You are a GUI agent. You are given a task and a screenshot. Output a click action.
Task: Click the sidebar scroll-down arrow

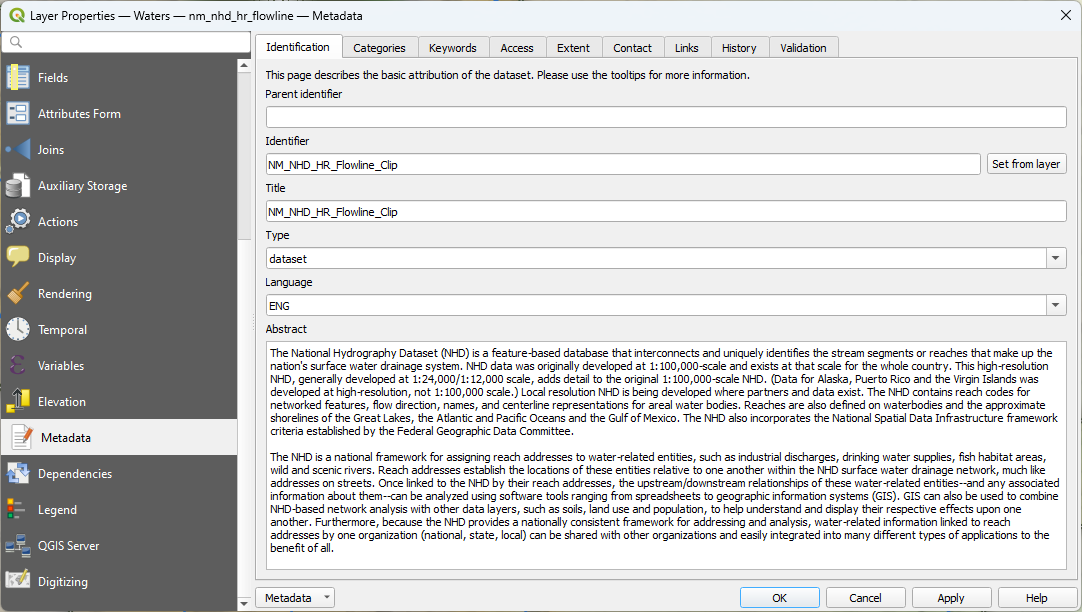(x=244, y=603)
